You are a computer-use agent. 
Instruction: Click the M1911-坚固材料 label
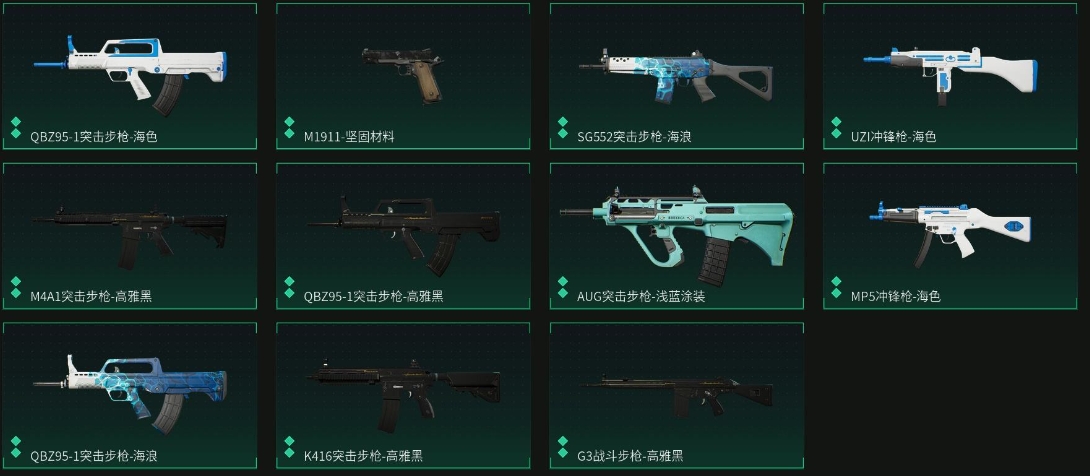[x=349, y=137]
